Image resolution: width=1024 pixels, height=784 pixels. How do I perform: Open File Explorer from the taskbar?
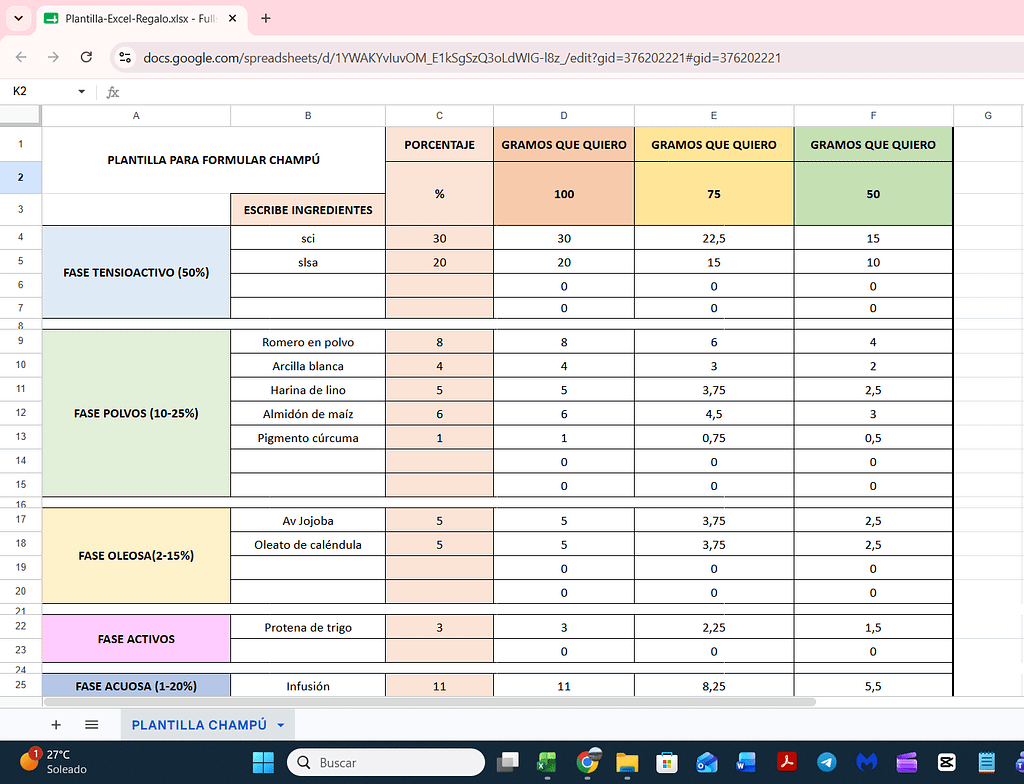pyautogui.click(x=627, y=762)
